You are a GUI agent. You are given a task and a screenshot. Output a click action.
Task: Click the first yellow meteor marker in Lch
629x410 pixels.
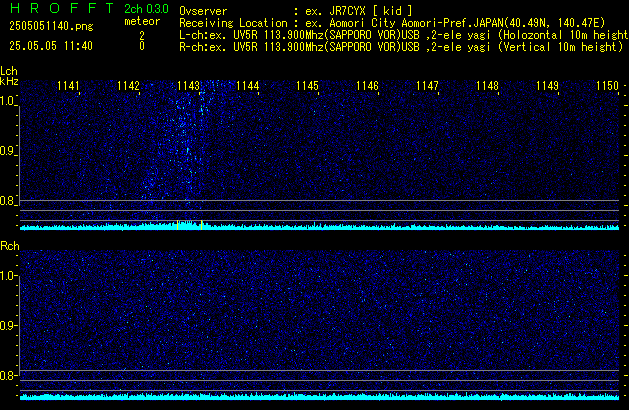click(x=177, y=225)
